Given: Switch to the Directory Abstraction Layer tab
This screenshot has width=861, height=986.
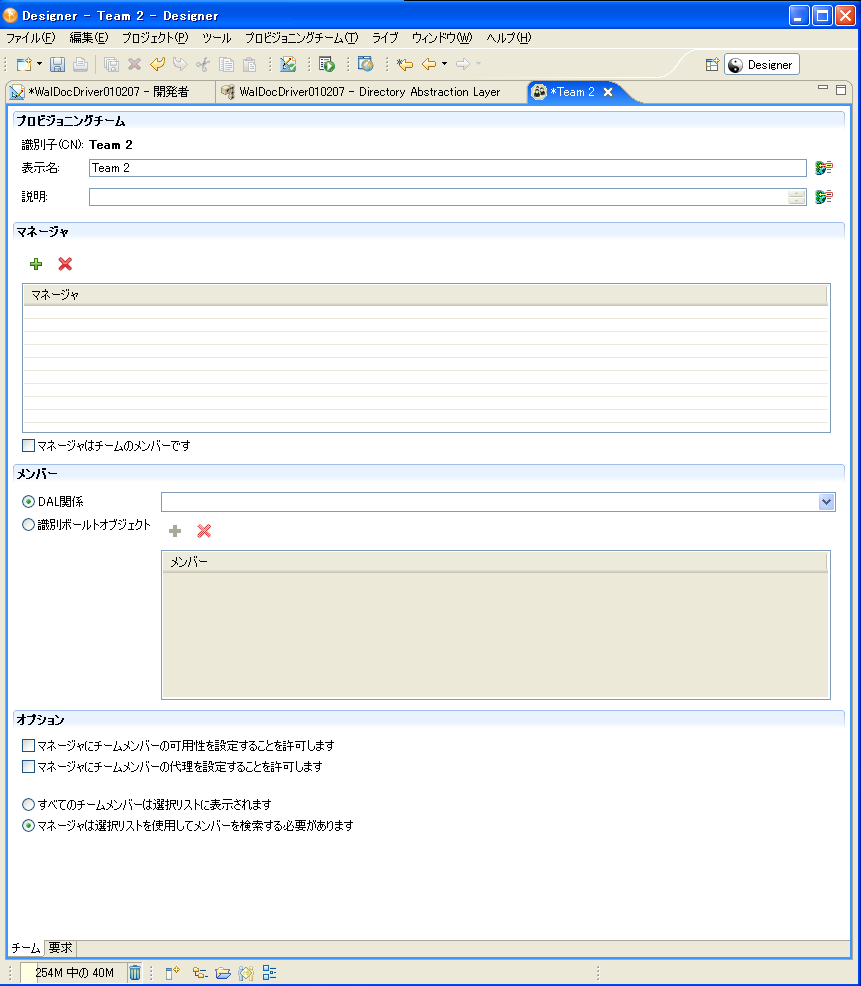Looking at the screenshot, I should pyautogui.click(x=369, y=92).
